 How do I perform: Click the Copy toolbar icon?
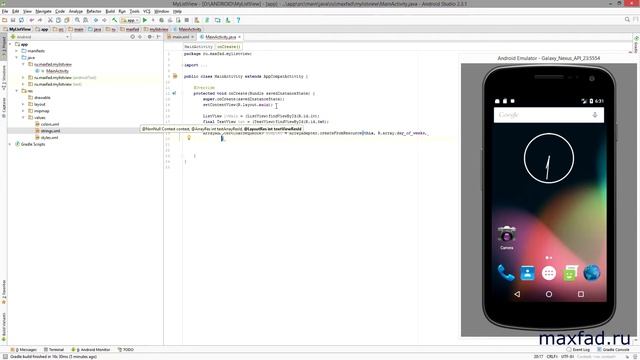(58, 20)
